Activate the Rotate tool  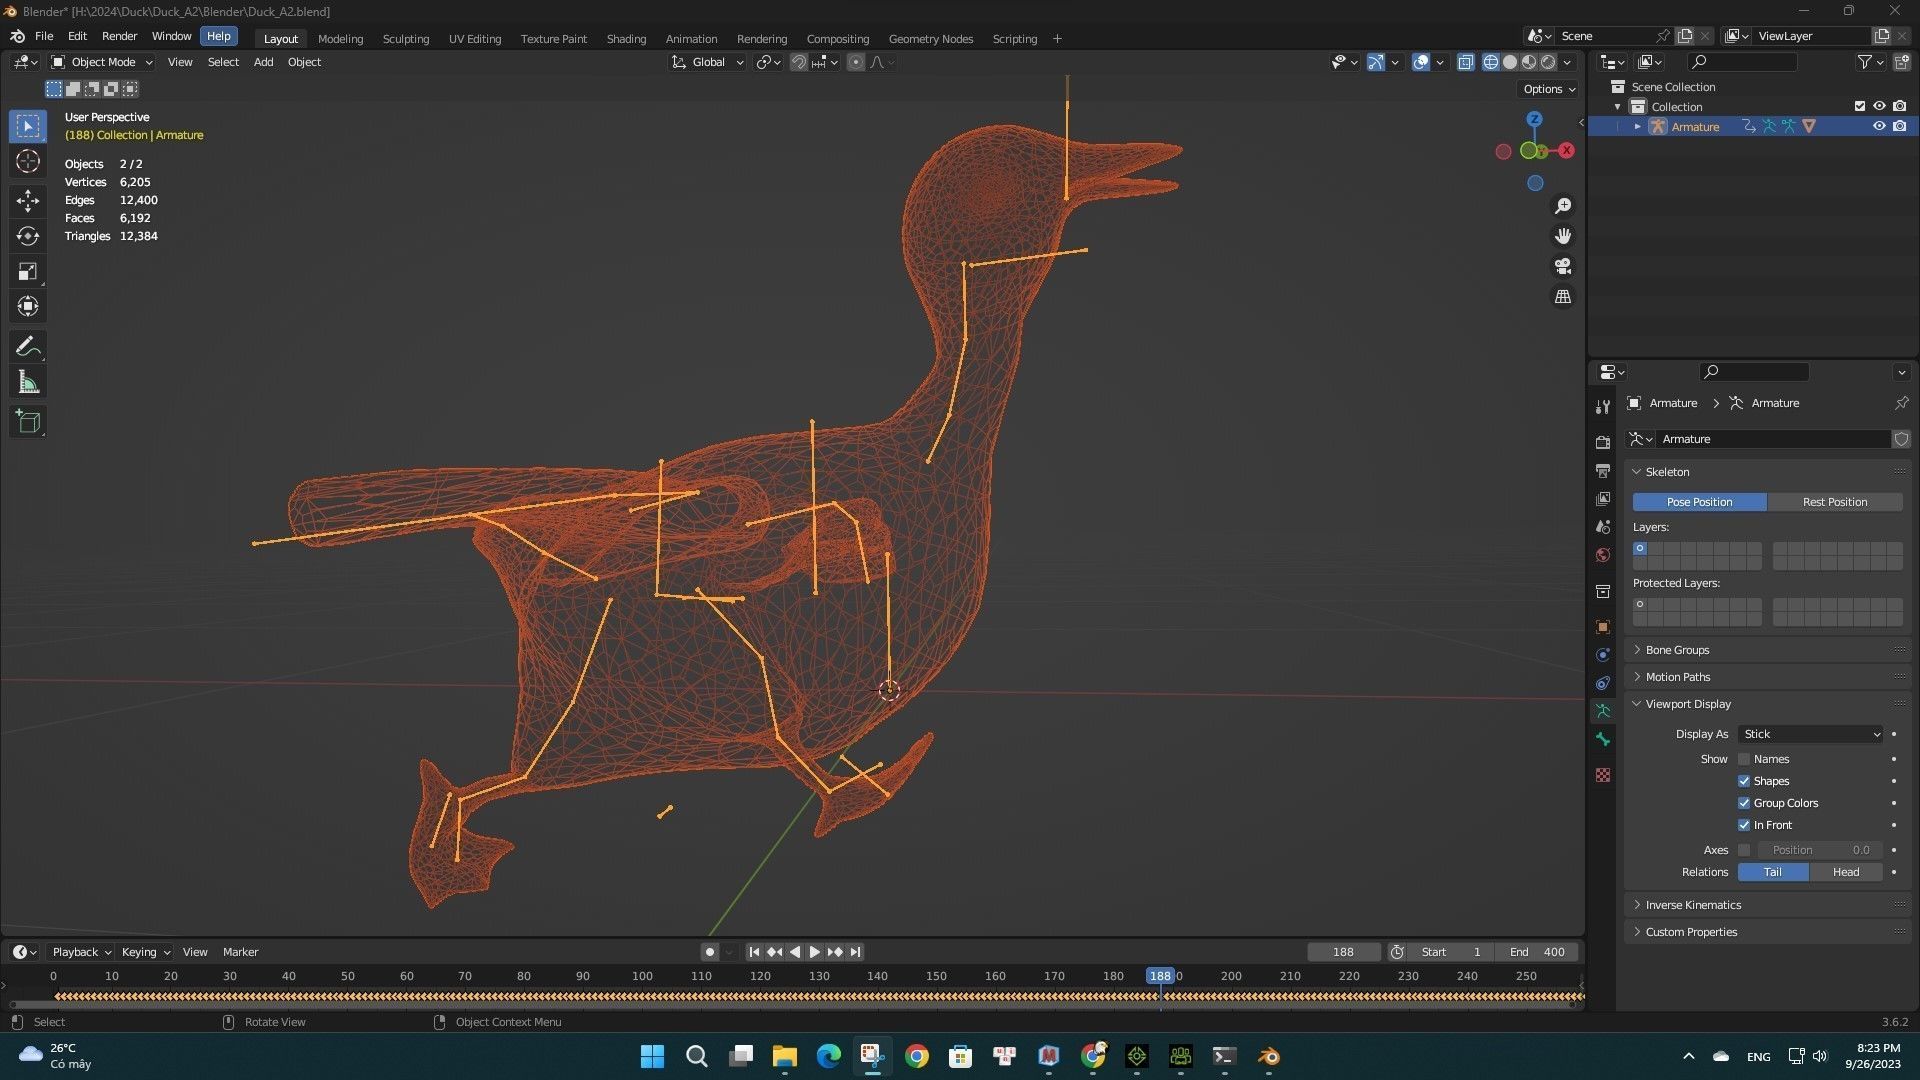coord(28,236)
